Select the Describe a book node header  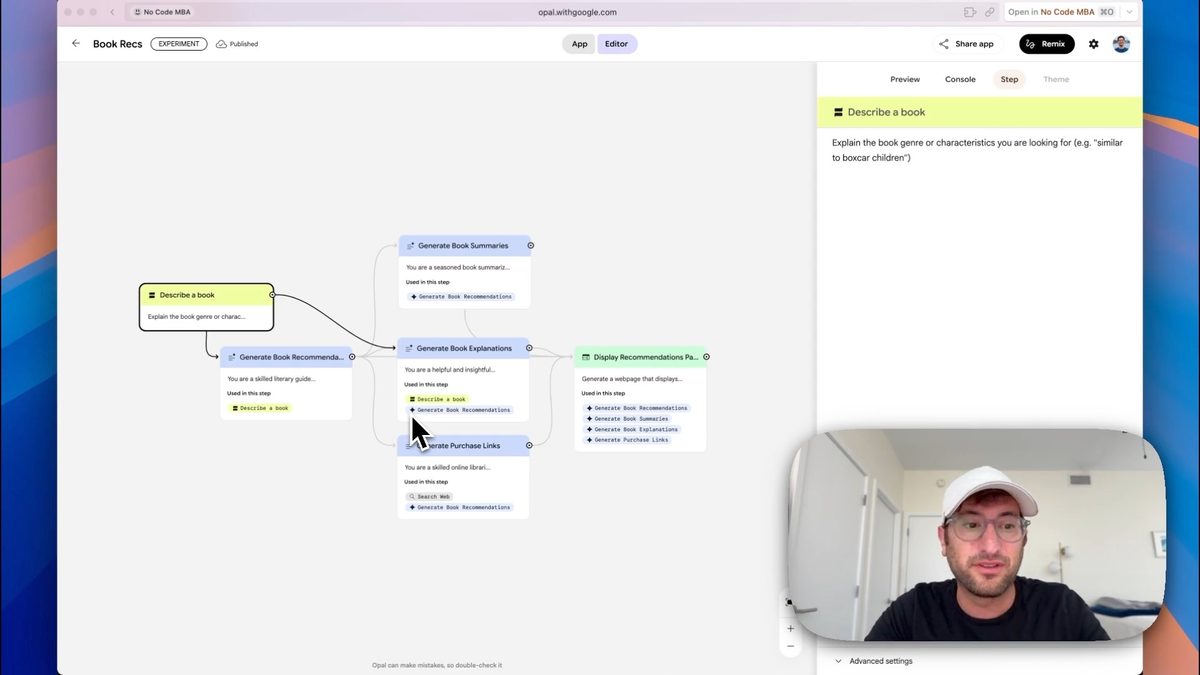click(x=206, y=295)
